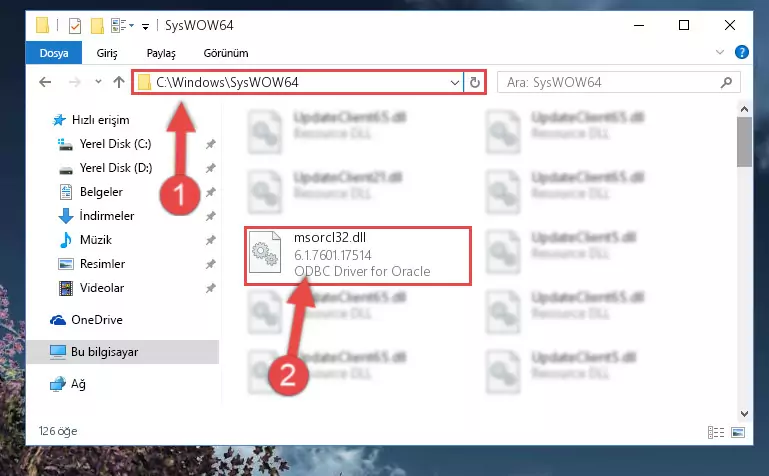Click the Müzik note icon
This screenshot has height=476, width=769.
click(x=66, y=240)
